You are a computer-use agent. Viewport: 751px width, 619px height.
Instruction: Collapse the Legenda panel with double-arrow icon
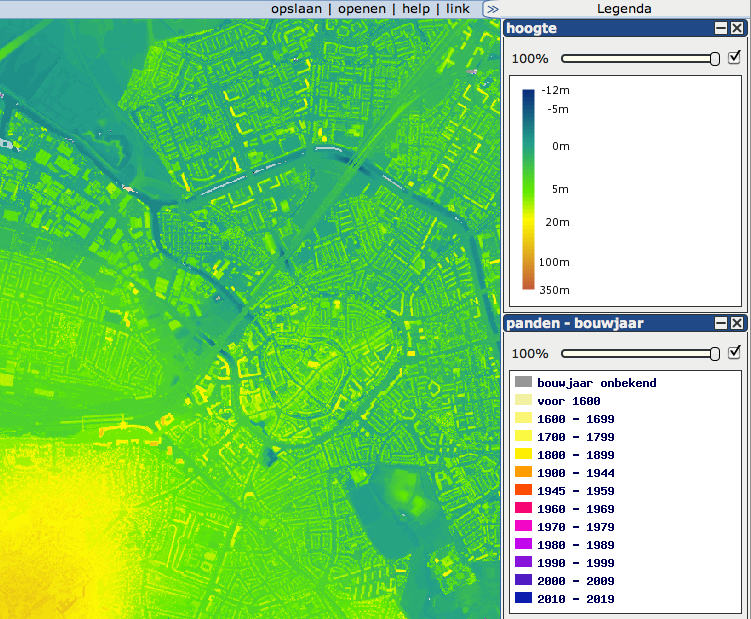[492, 9]
